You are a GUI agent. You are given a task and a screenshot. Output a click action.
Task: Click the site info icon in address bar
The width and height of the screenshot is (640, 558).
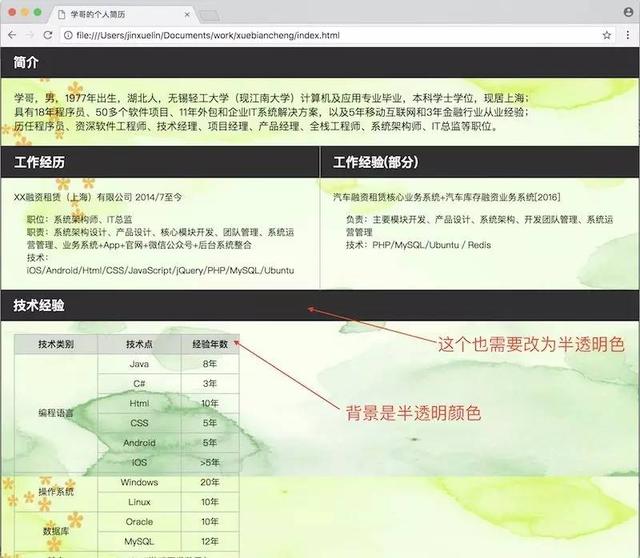68,35
